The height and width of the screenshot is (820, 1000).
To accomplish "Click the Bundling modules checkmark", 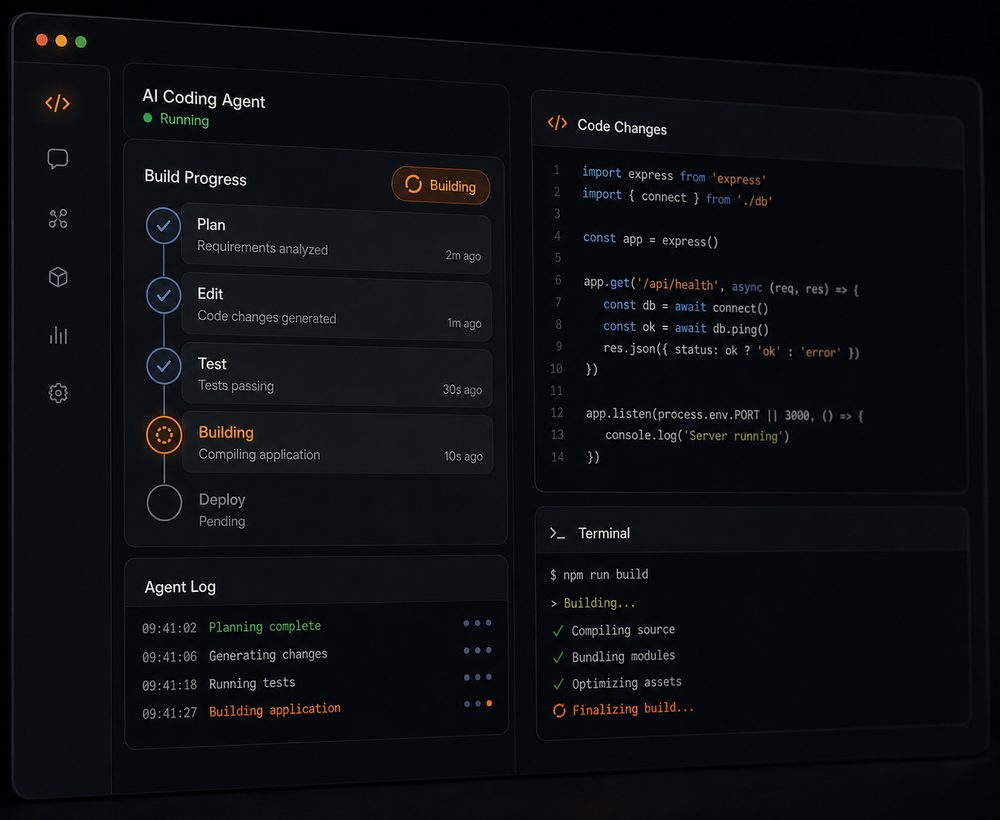I will pos(559,657).
